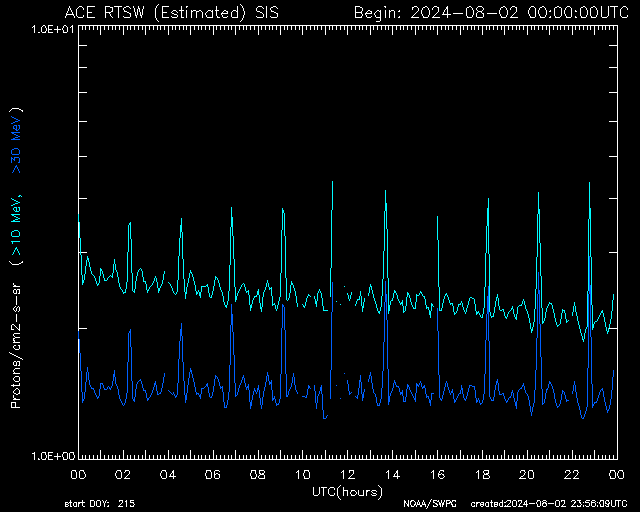
Task: Click the 14 hour tick label
Action: (x=392, y=475)
